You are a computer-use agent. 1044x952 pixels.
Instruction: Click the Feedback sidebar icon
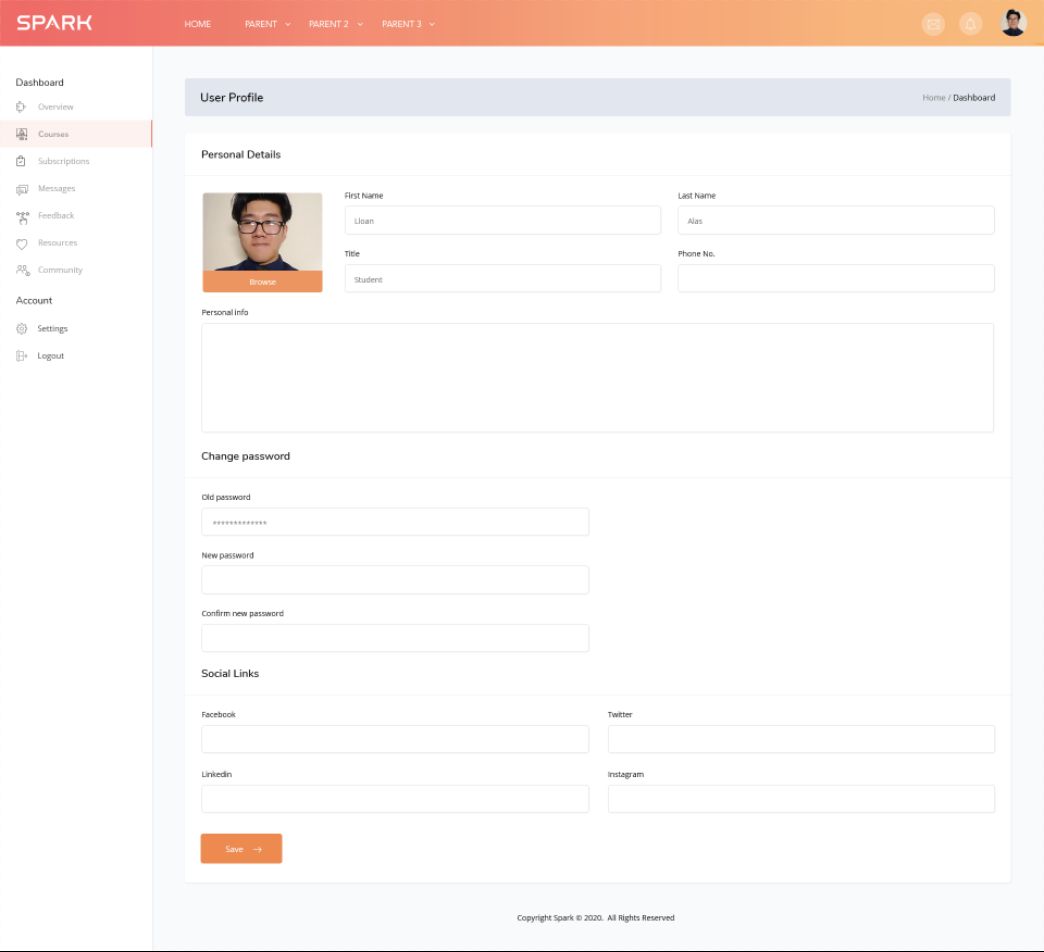(x=23, y=217)
